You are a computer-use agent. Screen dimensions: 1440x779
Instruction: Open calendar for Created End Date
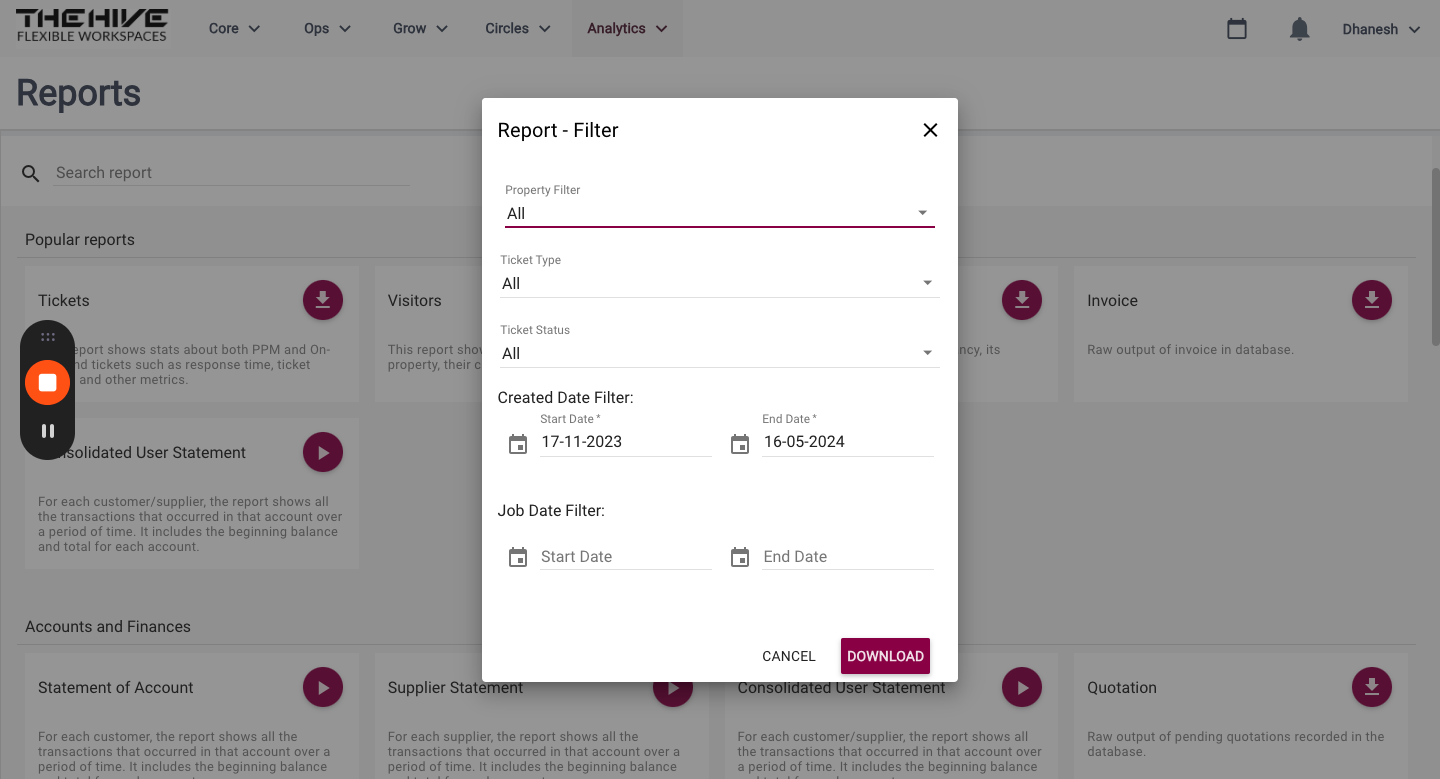(740, 444)
